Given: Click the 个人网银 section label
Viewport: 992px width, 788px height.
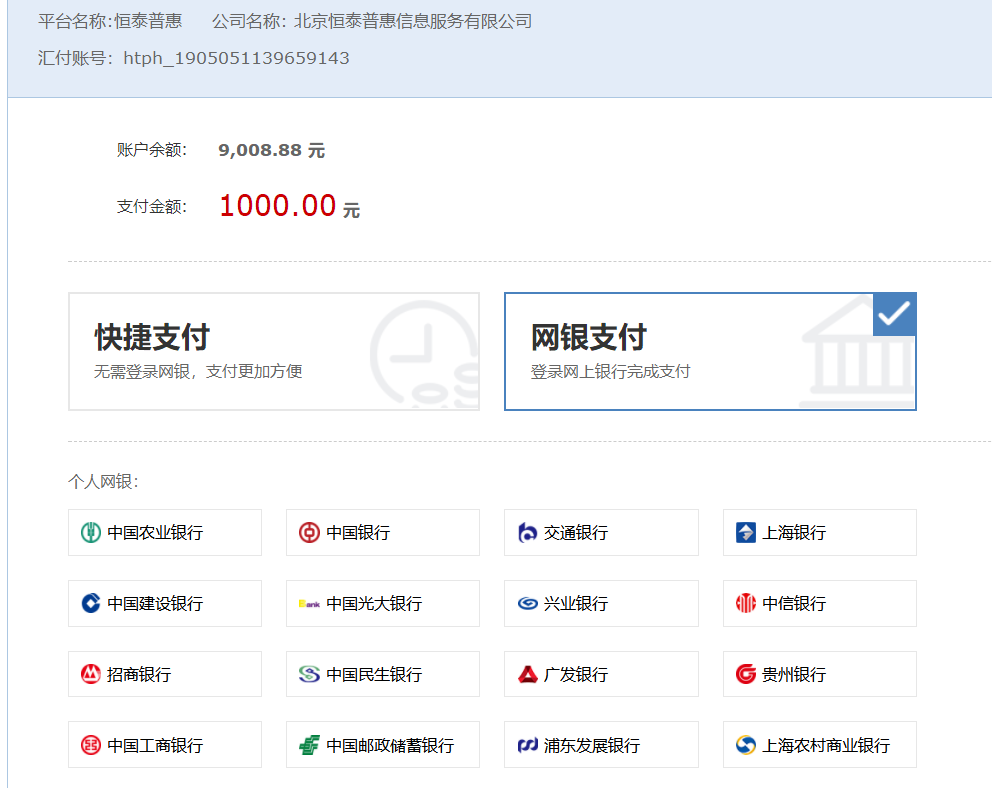Looking at the screenshot, I should click(x=103, y=482).
